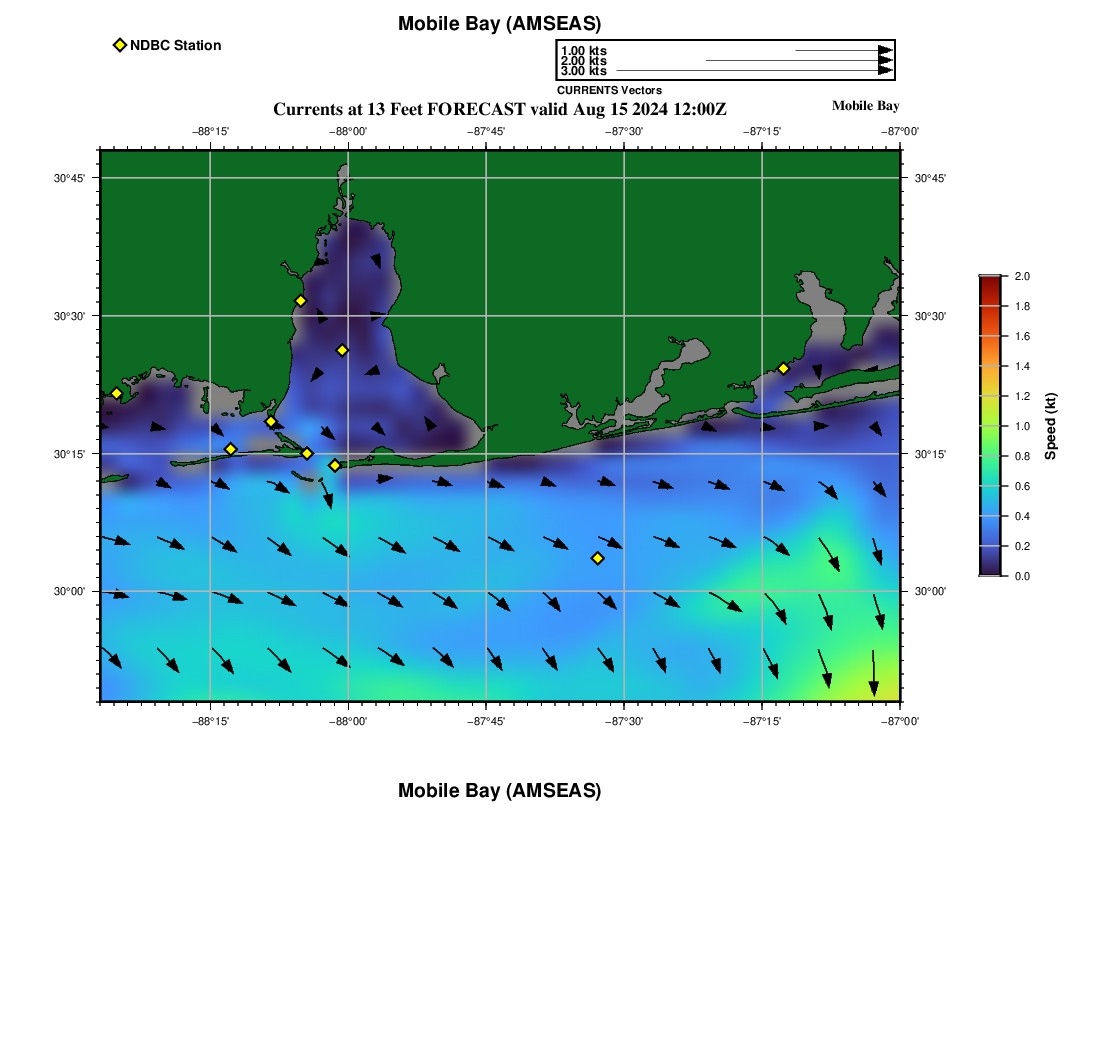Click the small 'Mobile Bay' label above map

pos(865,106)
